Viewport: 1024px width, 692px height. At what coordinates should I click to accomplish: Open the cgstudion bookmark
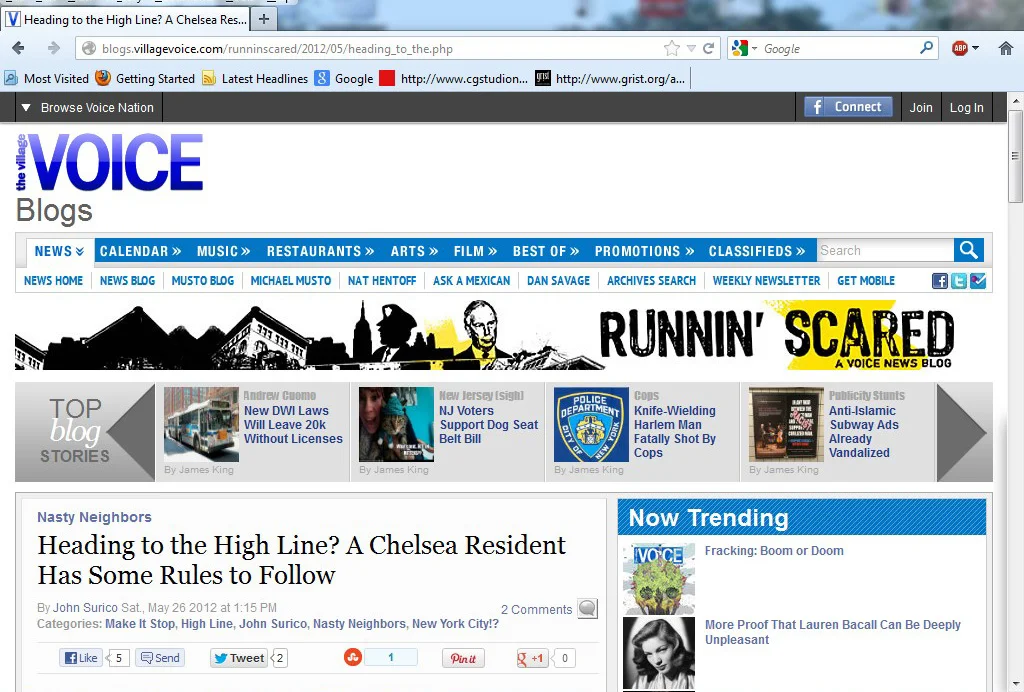tap(454, 79)
